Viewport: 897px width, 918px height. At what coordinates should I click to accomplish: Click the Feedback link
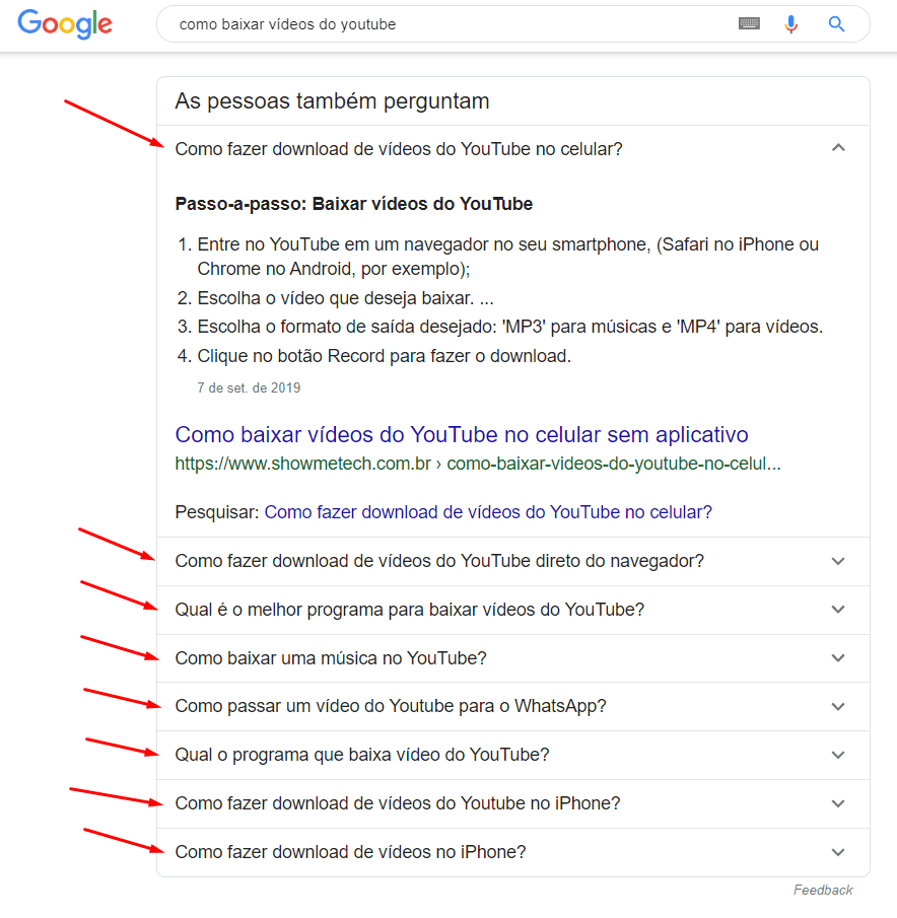click(x=823, y=890)
